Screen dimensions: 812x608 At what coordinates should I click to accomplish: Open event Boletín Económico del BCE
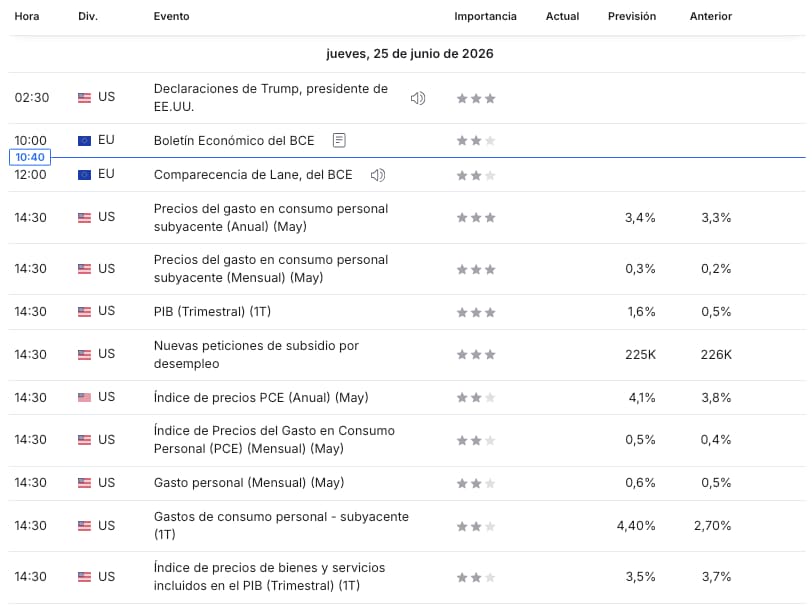[234, 140]
